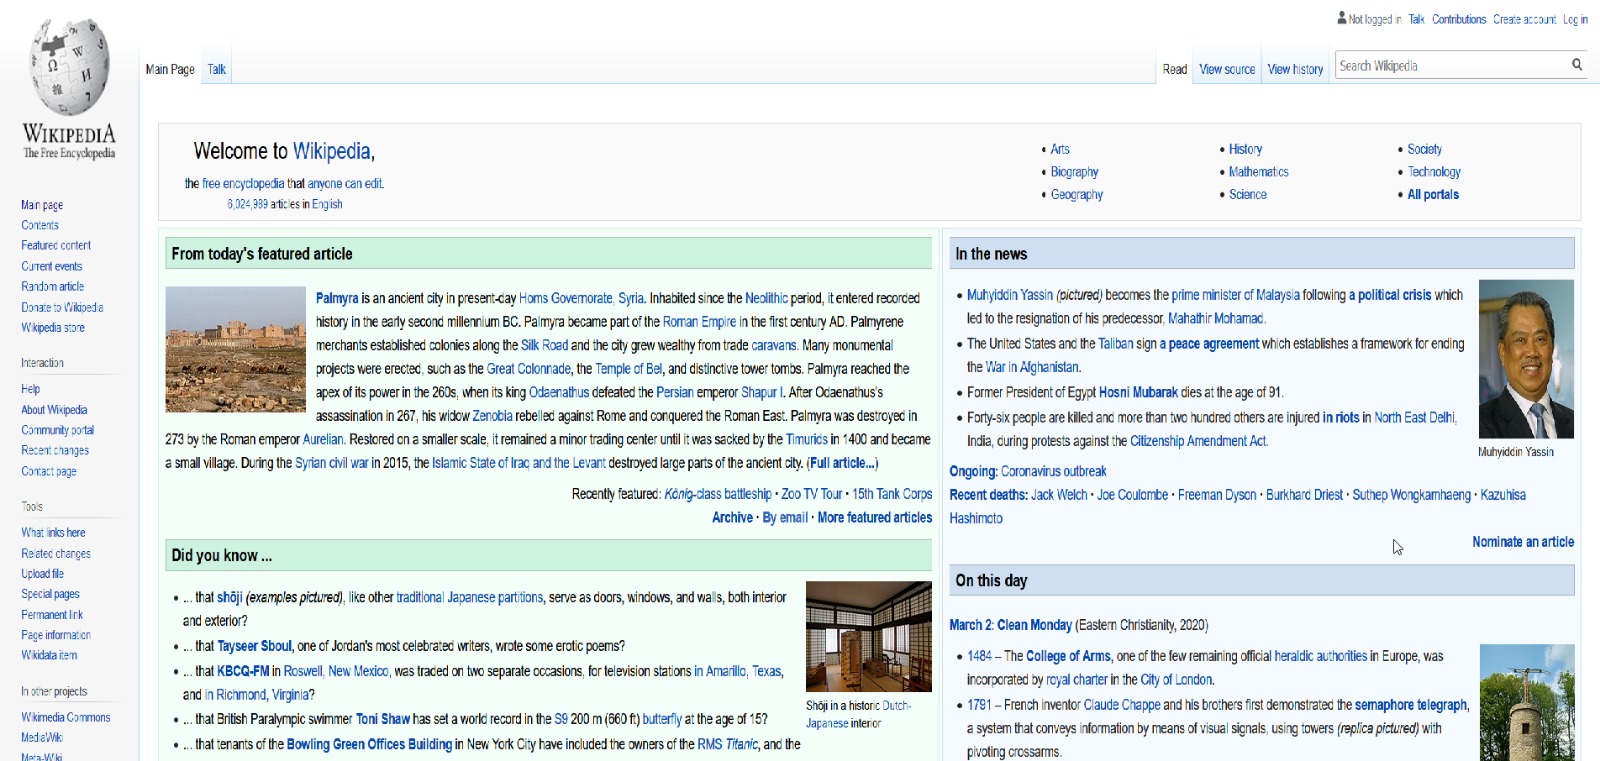The height and width of the screenshot is (761, 1600).
Task: Open the Hosni Mubarak news link
Action: 1138,392
